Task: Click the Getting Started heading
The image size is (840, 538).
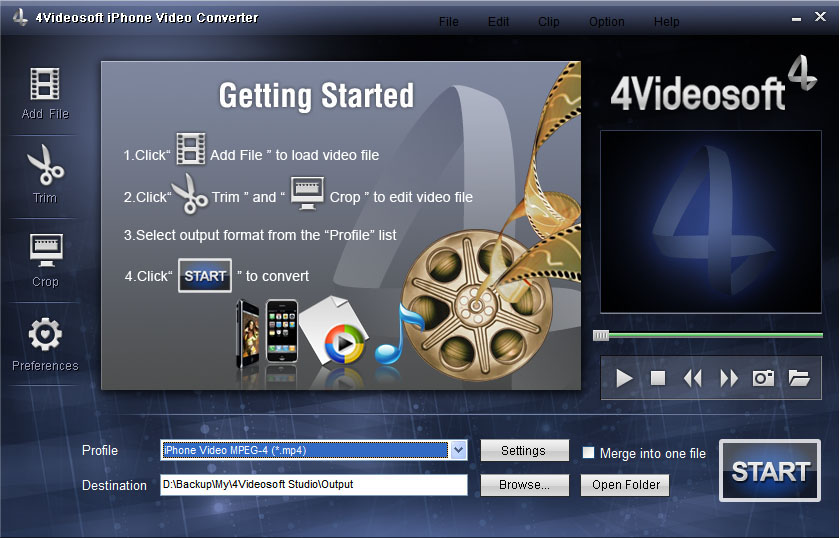Action: pyautogui.click(x=316, y=96)
